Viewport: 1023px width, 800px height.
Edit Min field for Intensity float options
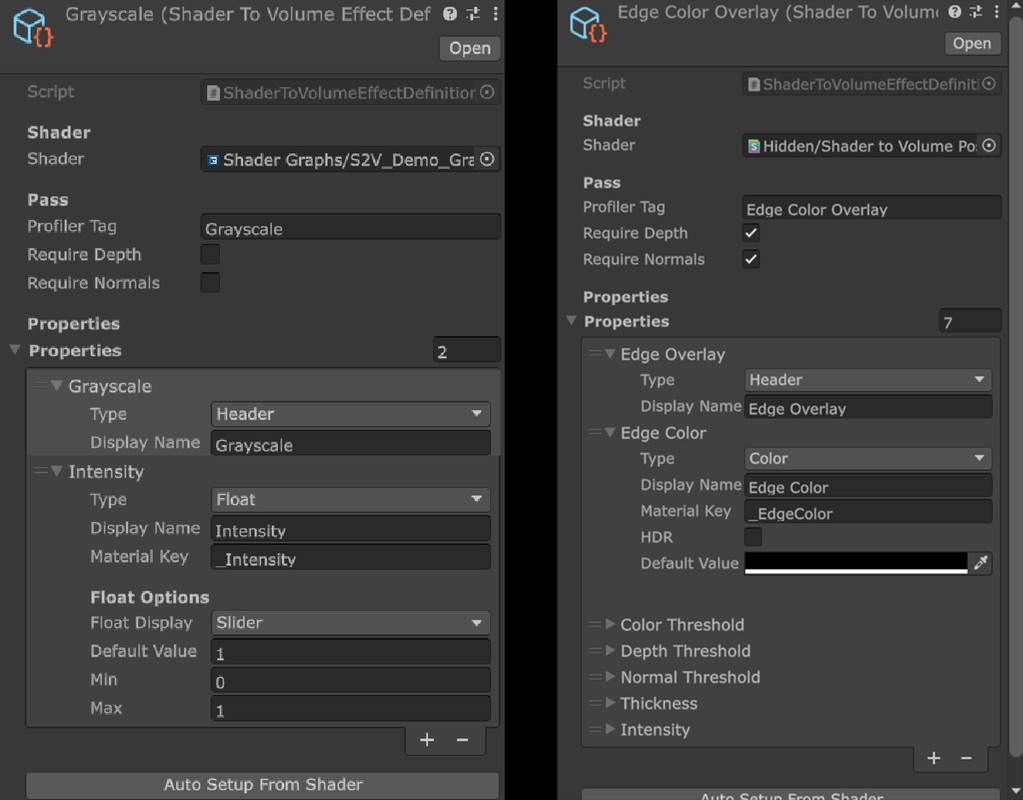(x=350, y=681)
